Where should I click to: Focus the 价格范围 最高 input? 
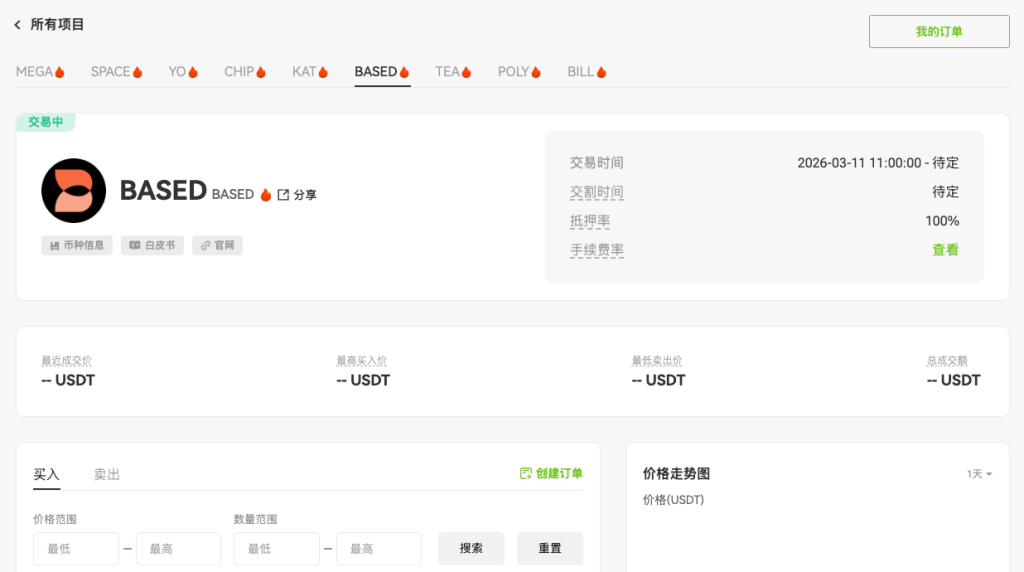tap(178, 548)
